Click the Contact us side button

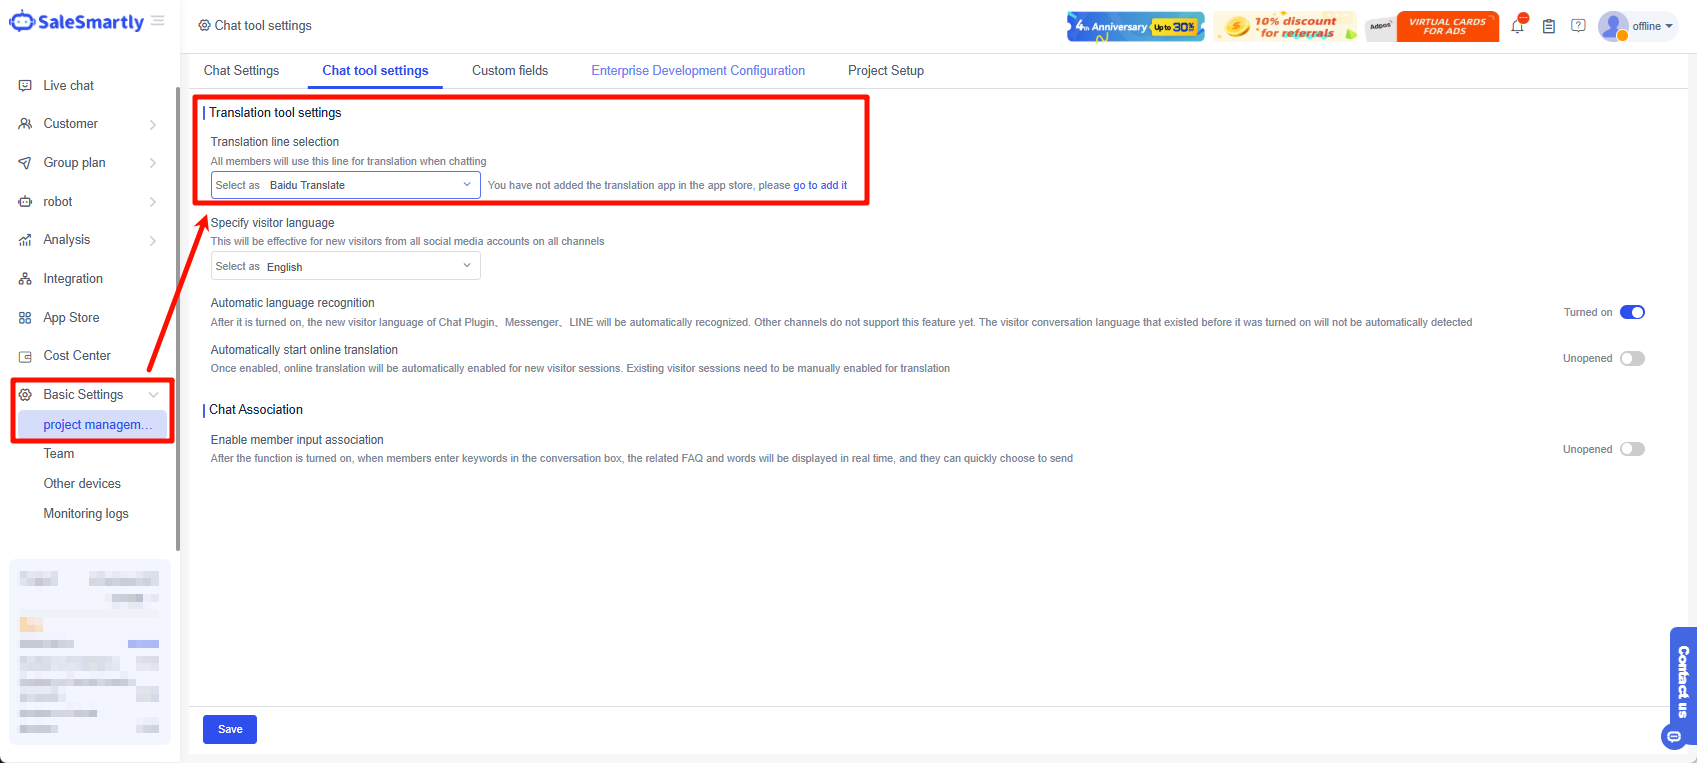click(1683, 680)
